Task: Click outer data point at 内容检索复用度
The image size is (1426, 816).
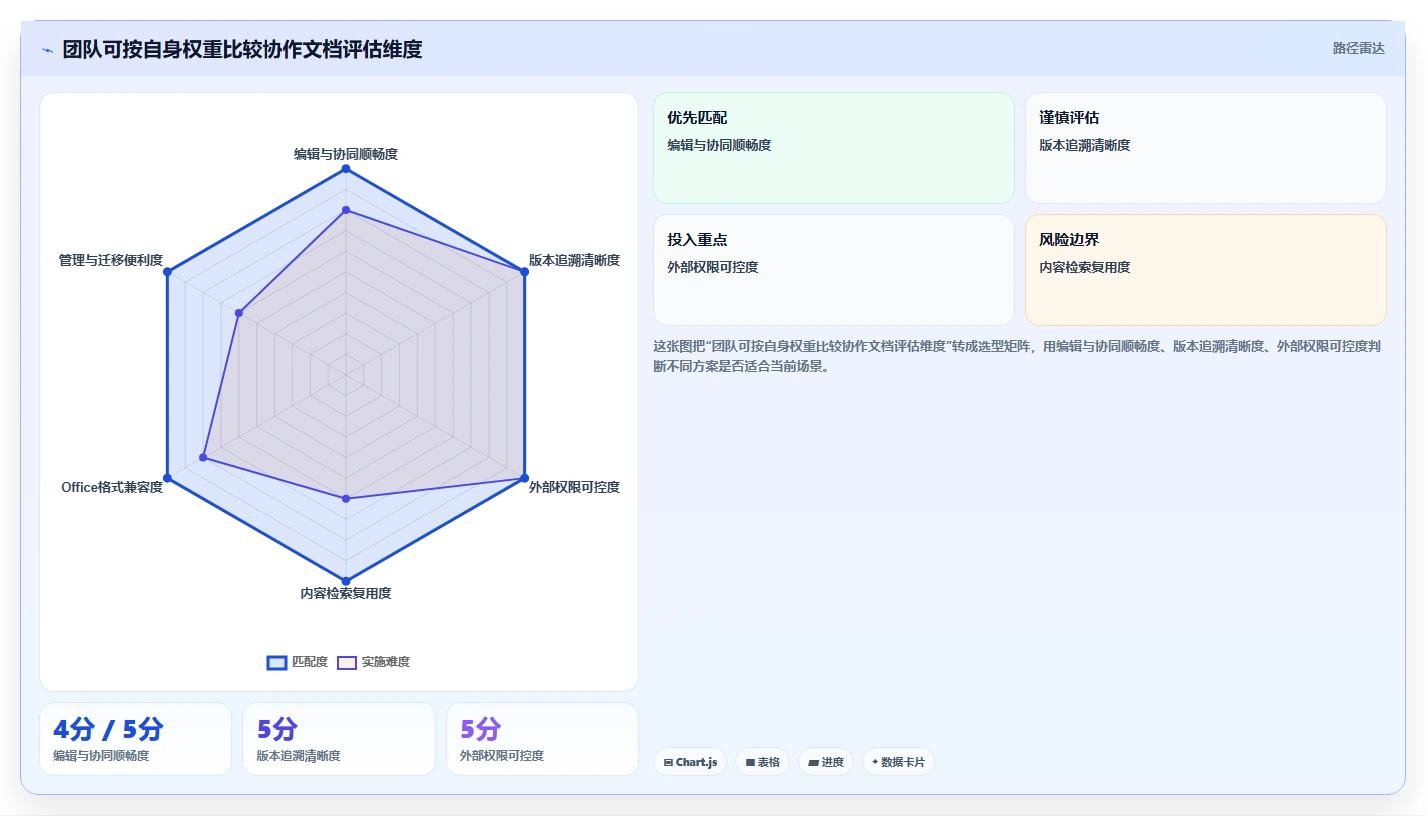Action: click(x=346, y=581)
